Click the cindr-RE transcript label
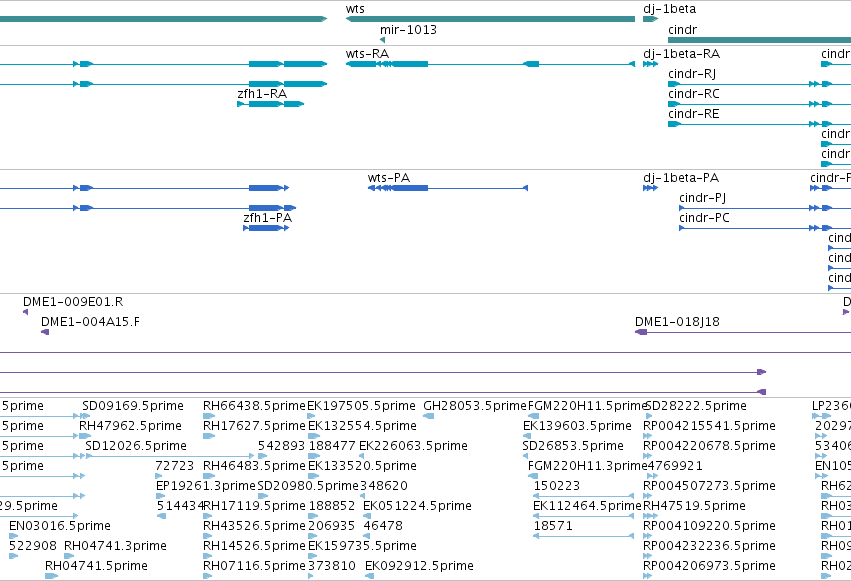The width and height of the screenshot is (851, 581). click(694, 114)
